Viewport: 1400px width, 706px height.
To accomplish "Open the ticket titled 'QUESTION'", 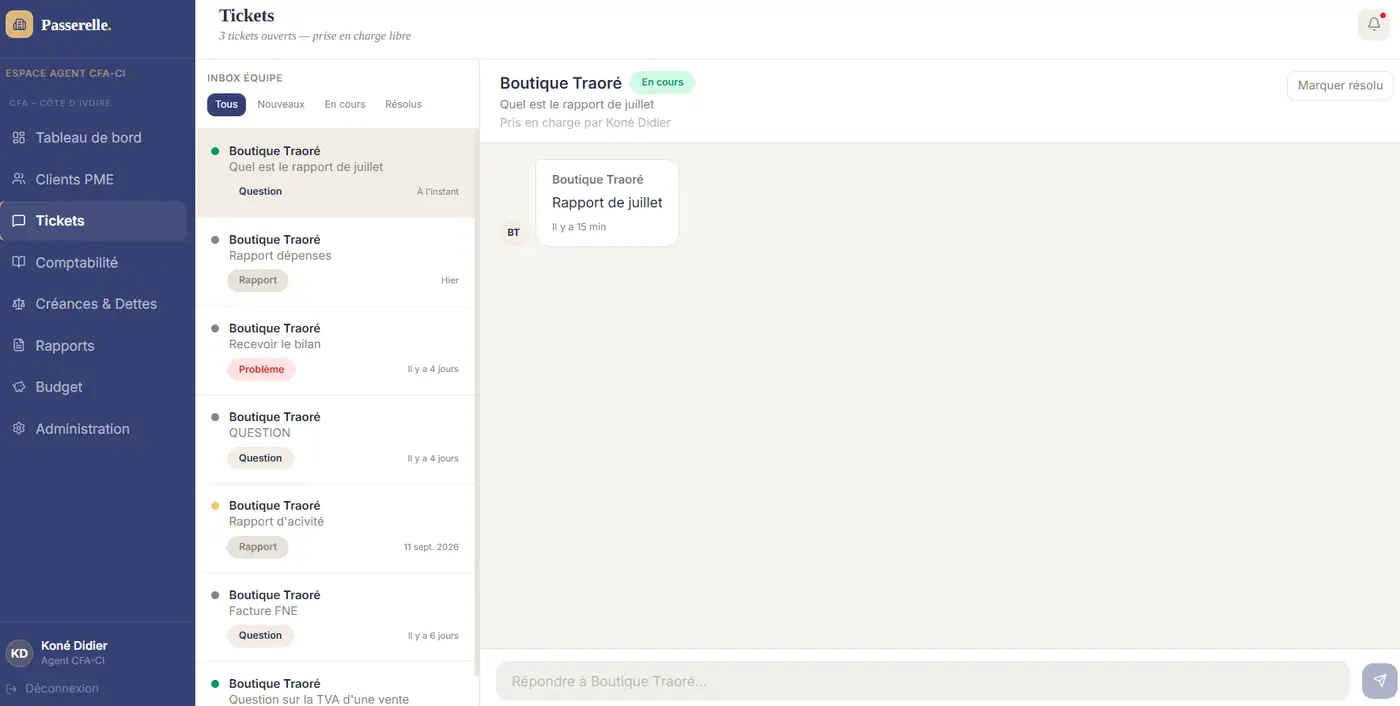I will click(x=335, y=440).
